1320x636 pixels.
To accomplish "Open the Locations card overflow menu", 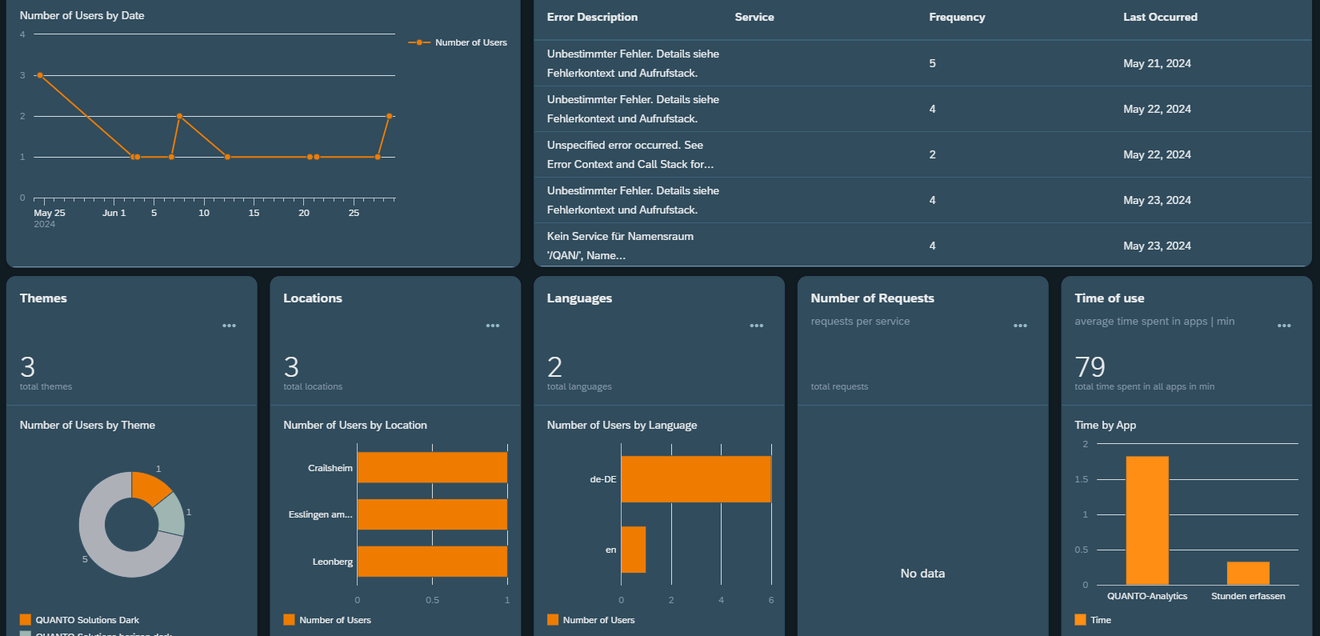I will pyautogui.click(x=493, y=326).
